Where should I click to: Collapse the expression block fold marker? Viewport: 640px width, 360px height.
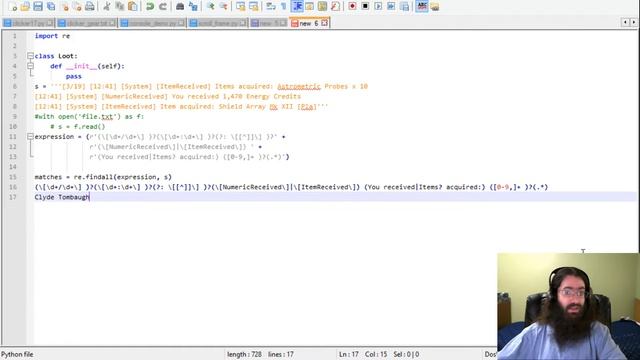click(x=30, y=137)
